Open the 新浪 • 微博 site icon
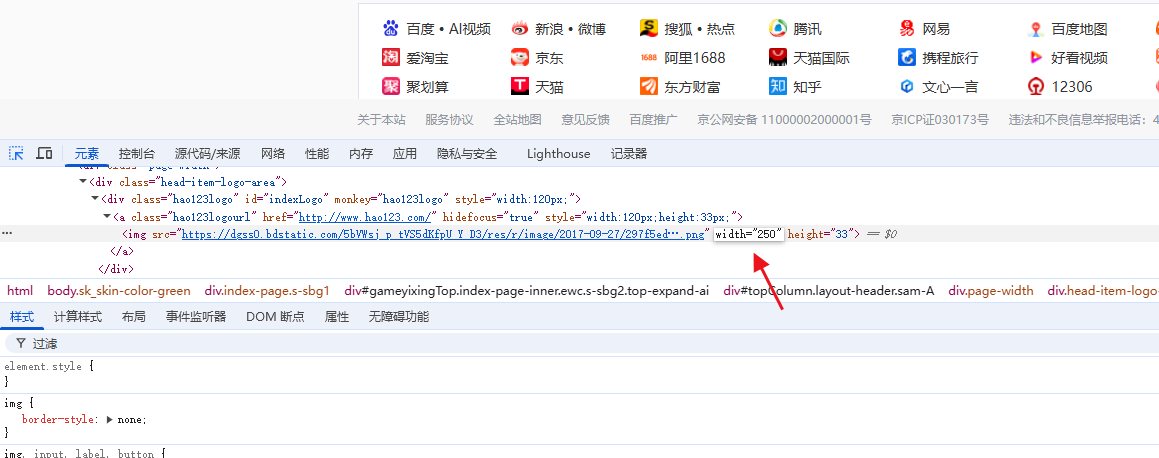Screen dimensions: 1159x458 pyautogui.click(x=520, y=29)
